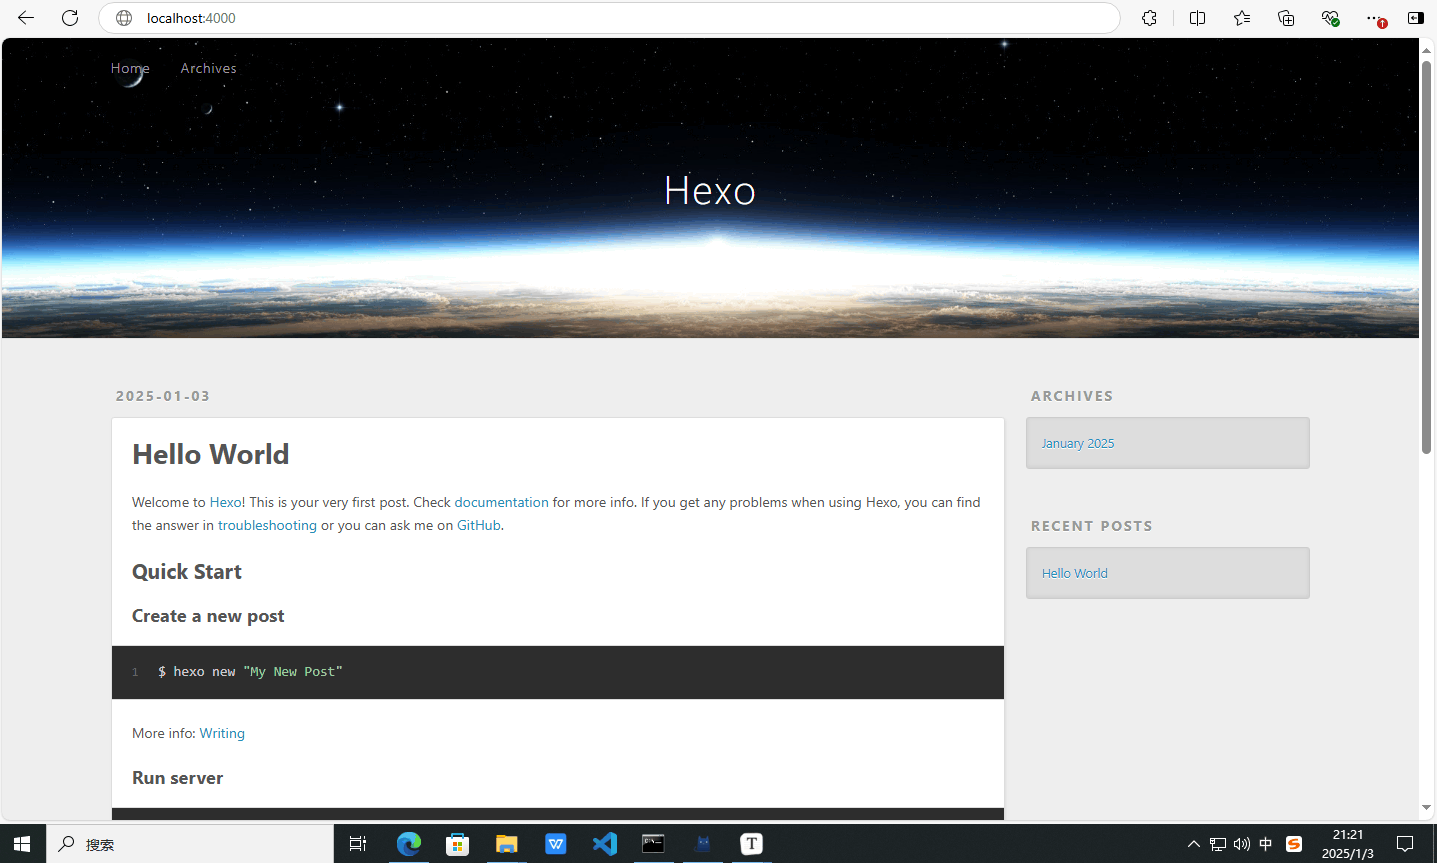Open Visual Studio Code from taskbar
This screenshot has height=863, width=1437.
[604, 844]
